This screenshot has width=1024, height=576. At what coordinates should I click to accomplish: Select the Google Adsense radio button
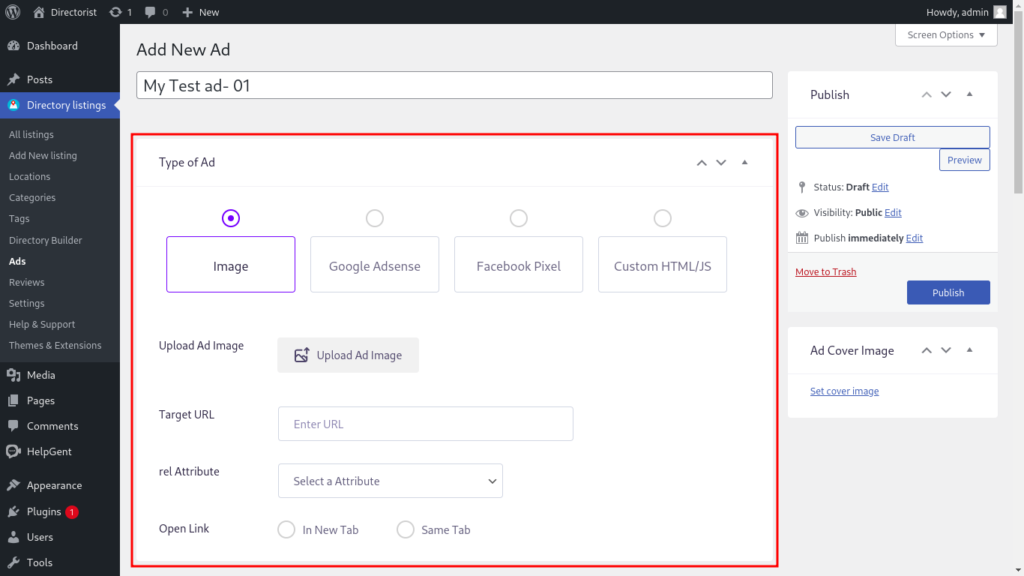(x=374, y=218)
